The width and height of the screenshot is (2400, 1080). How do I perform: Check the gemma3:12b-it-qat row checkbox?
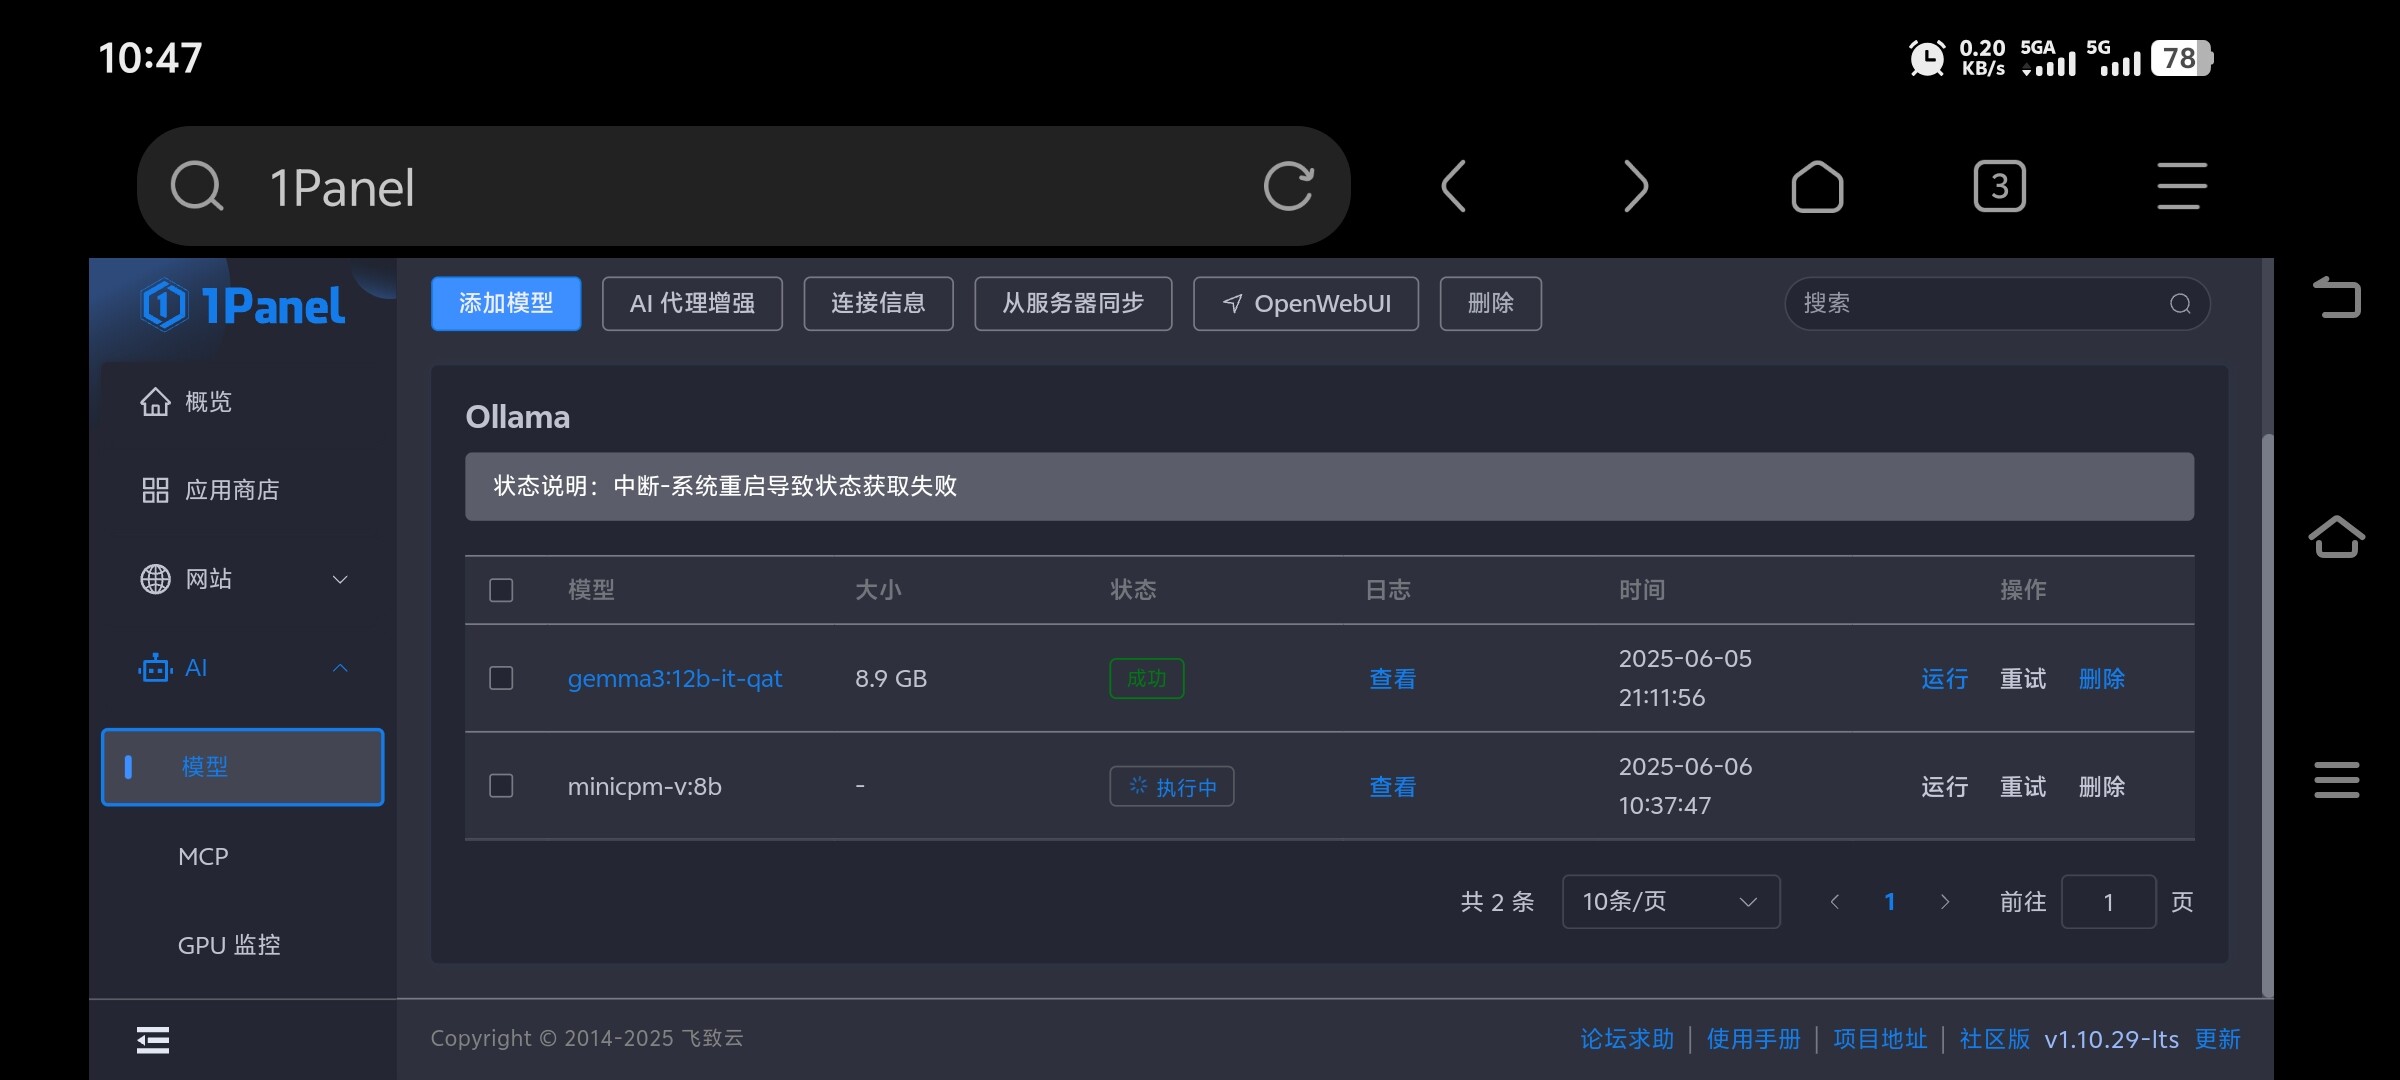[501, 678]
